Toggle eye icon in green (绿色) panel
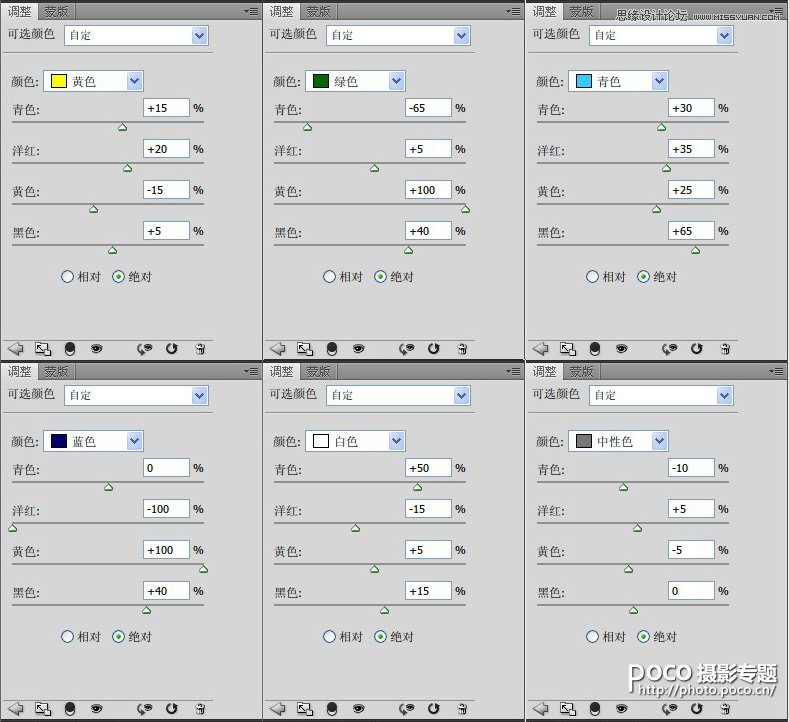Screen dimensions: 790x722 pyautogui.click(x=359, y=349)
